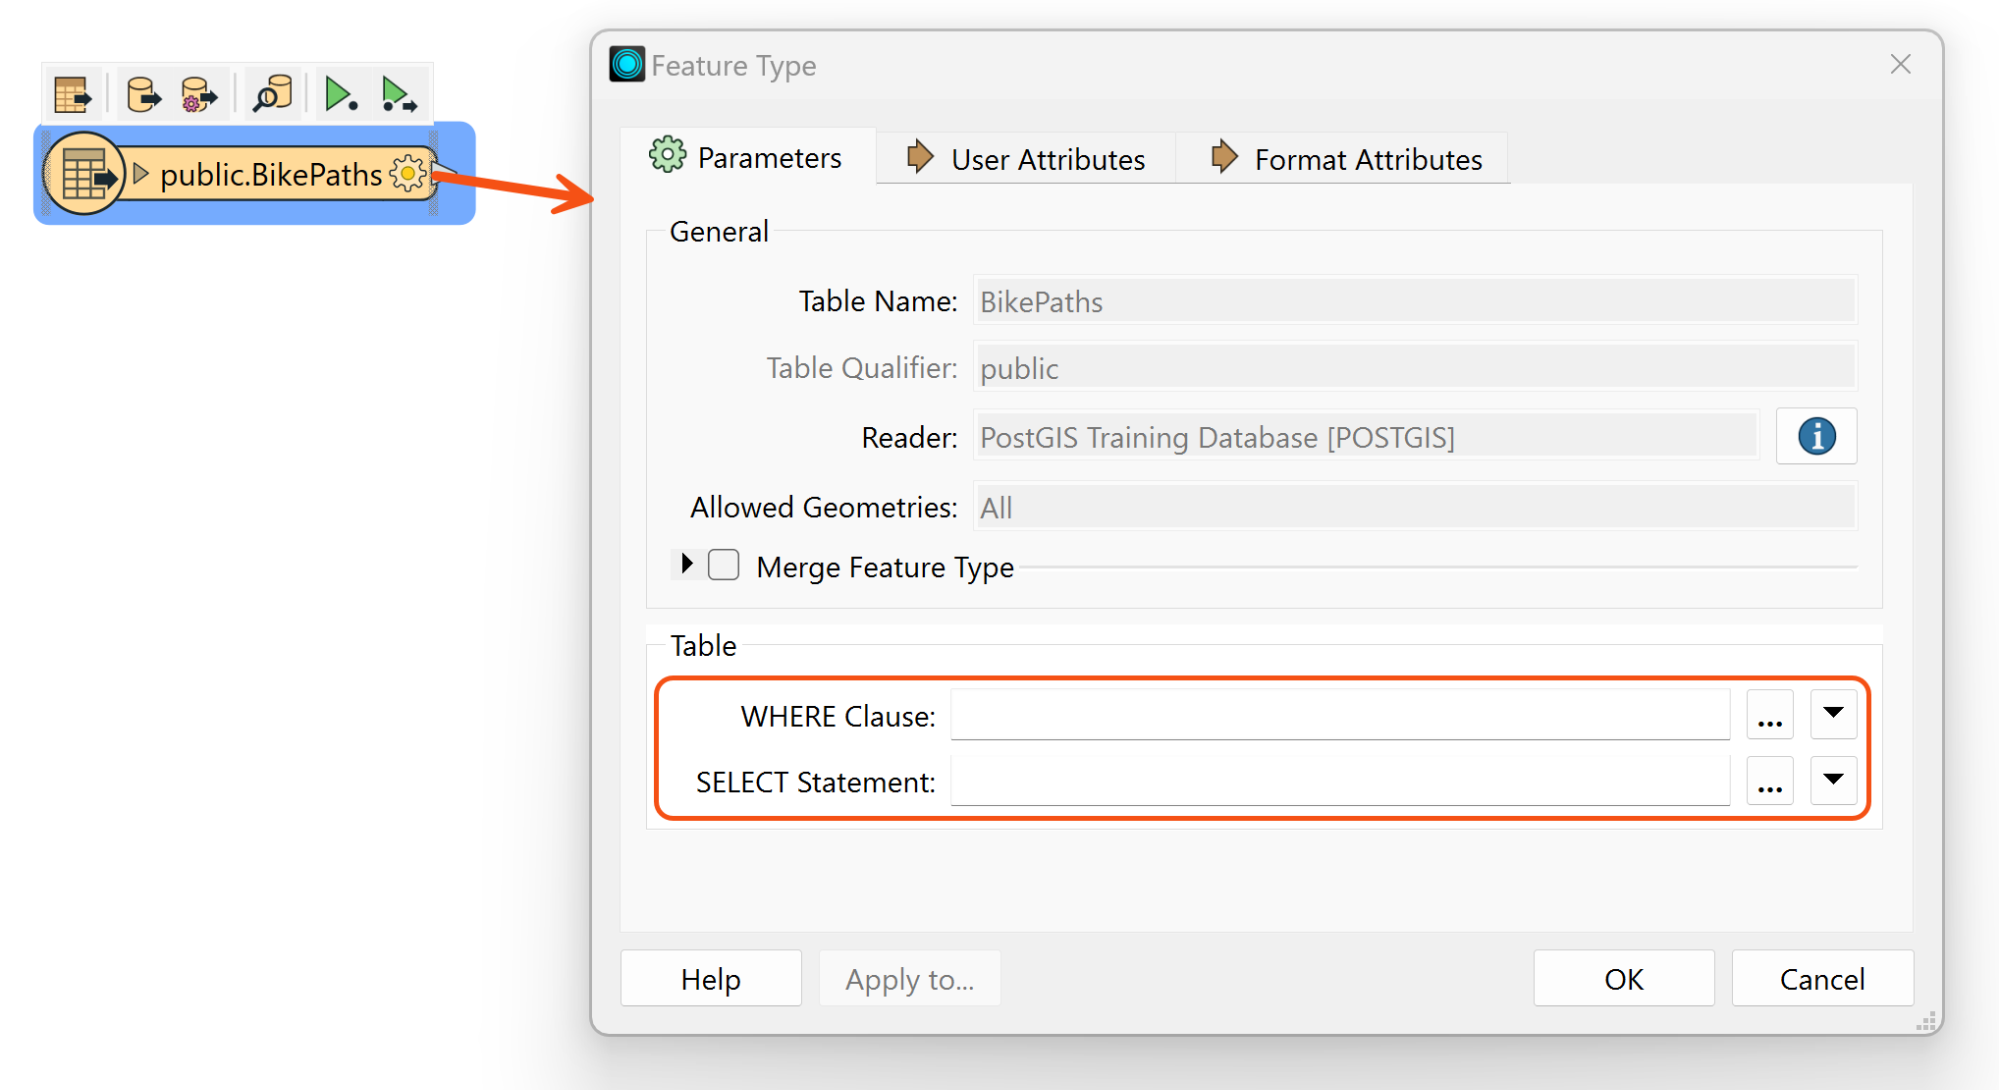Click the green Run From This icon
The image size is (1999, 1090).
click(x=399, y=95)
